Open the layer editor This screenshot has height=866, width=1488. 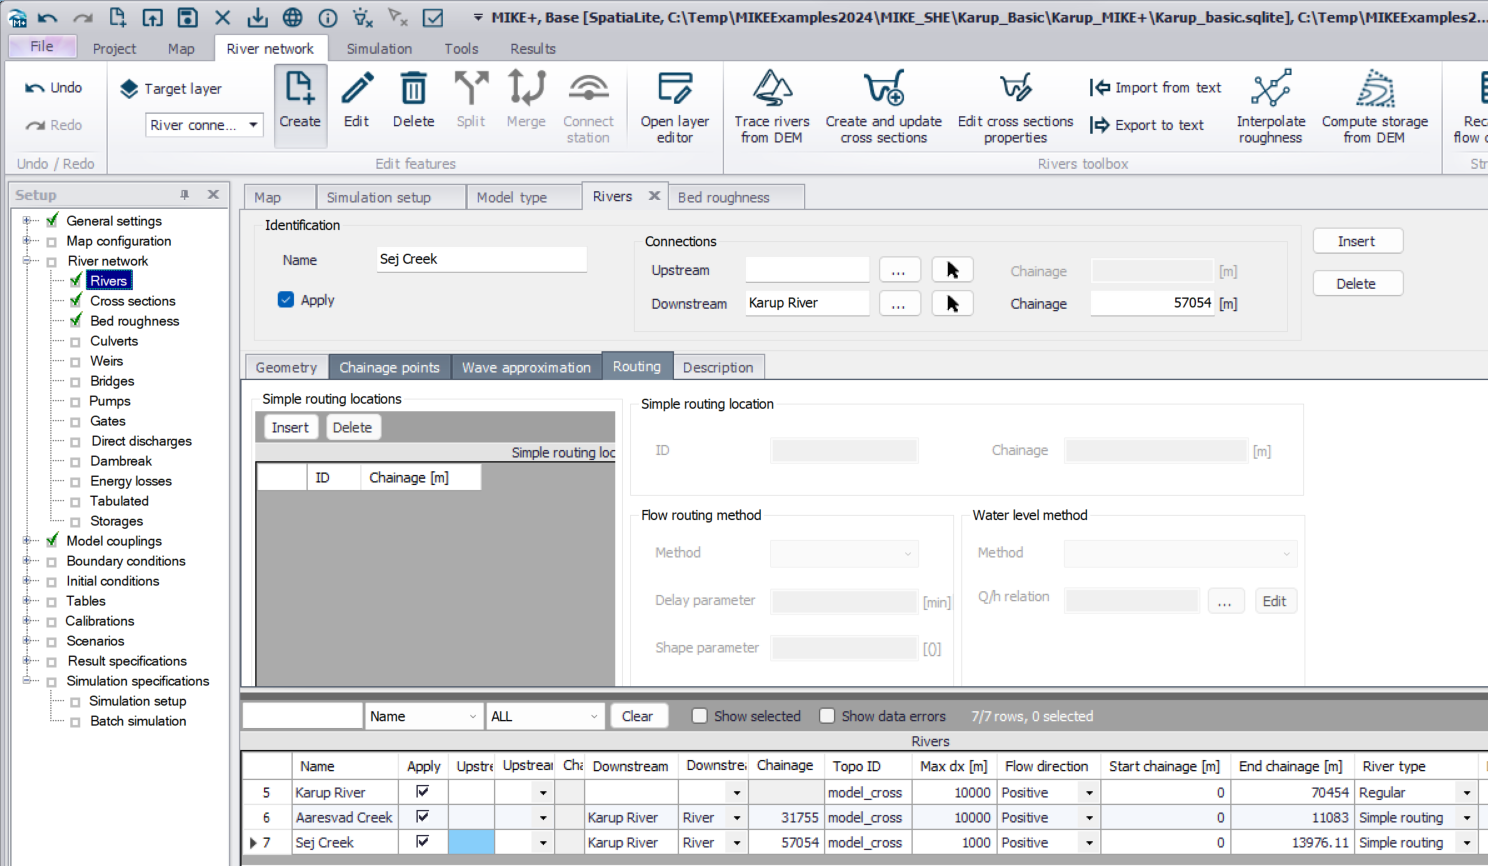tap(674, 106)
